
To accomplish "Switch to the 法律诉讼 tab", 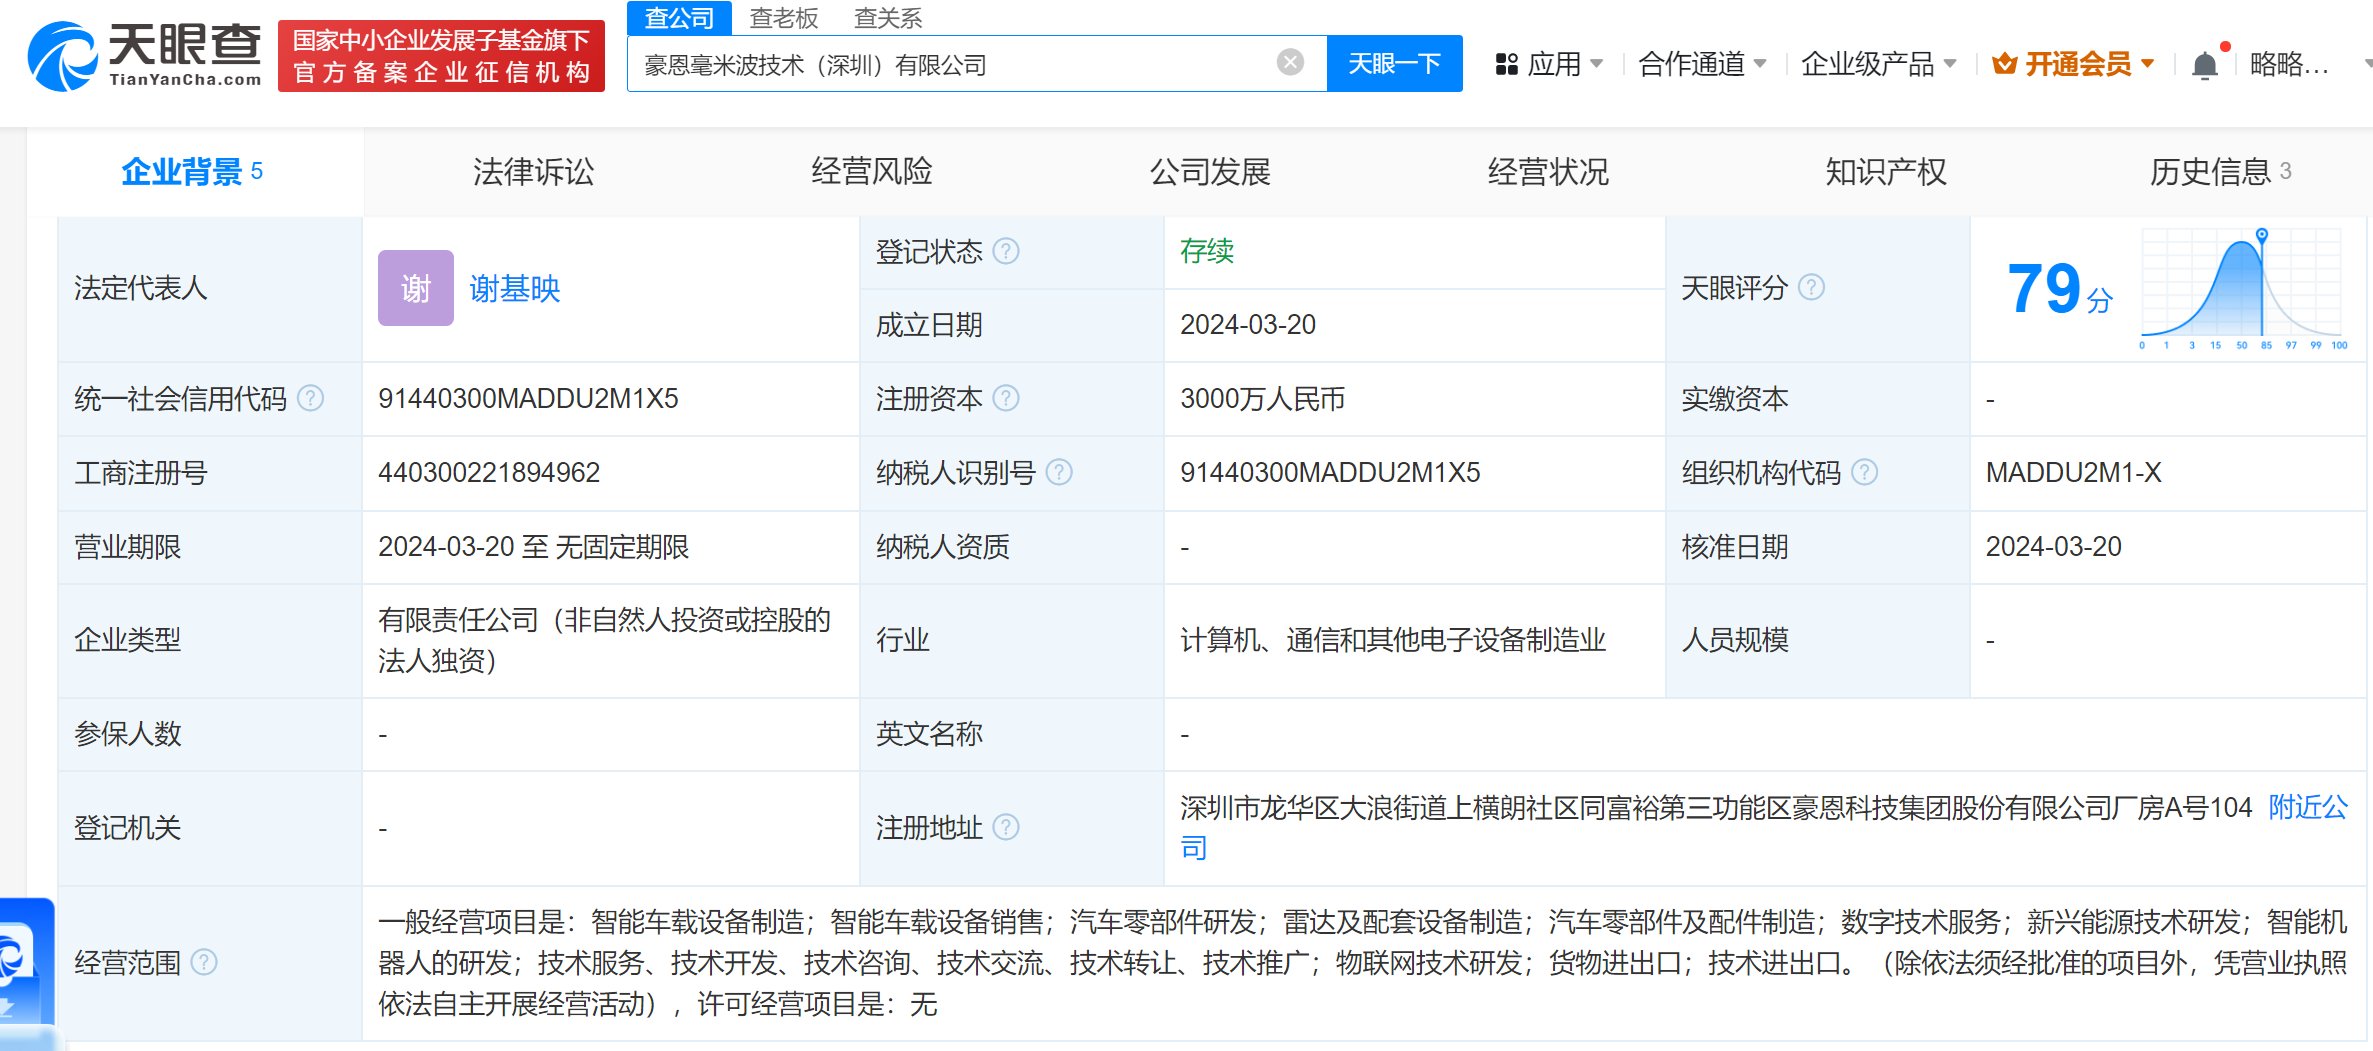I will pos(533,172).
